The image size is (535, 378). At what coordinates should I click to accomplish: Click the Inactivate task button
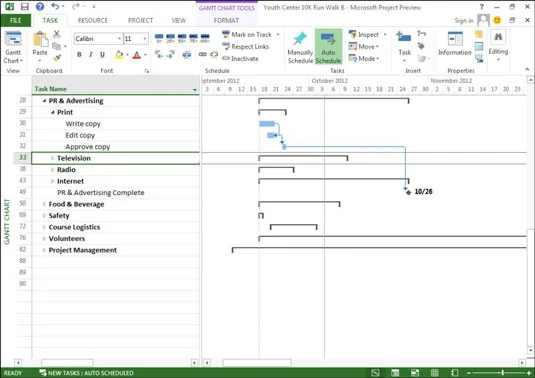tap(241, 58)
